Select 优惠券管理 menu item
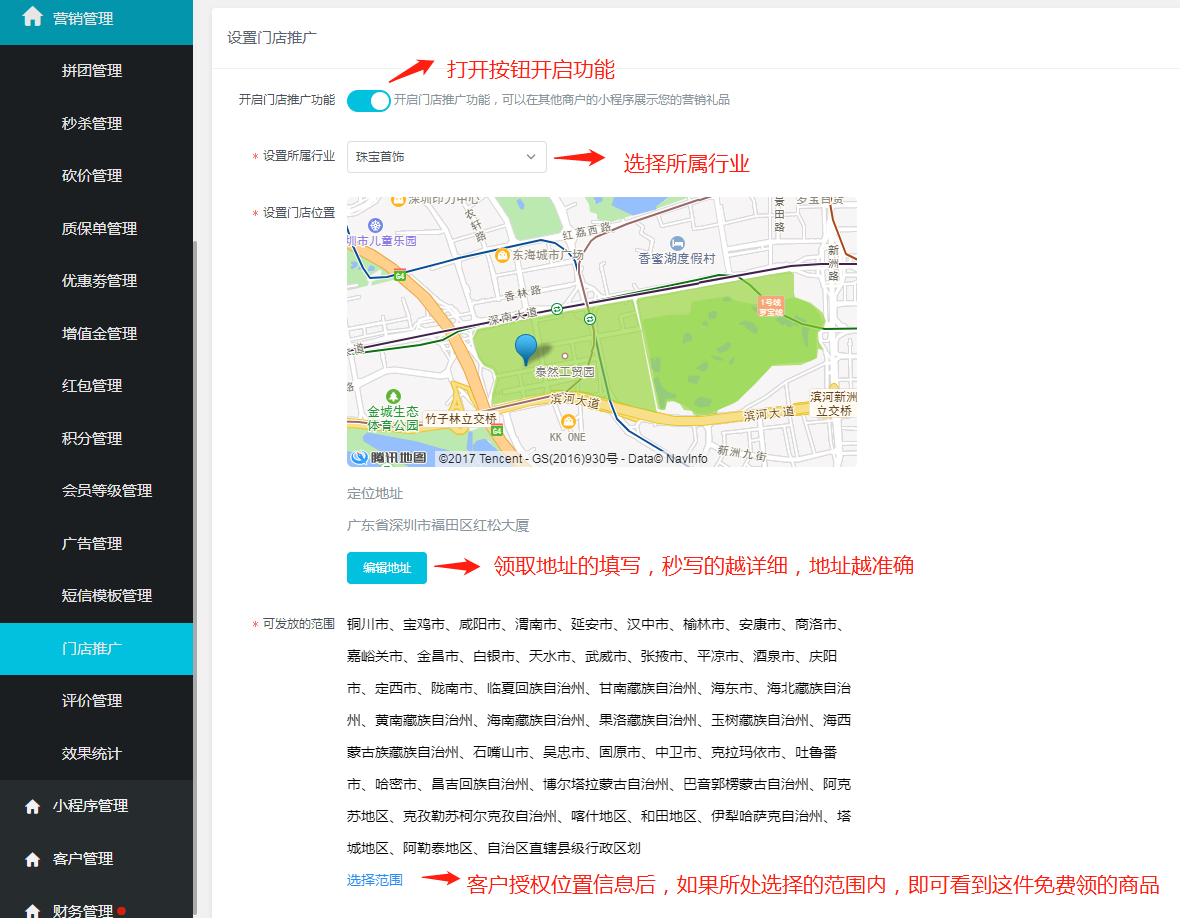 tap(99, 281)
